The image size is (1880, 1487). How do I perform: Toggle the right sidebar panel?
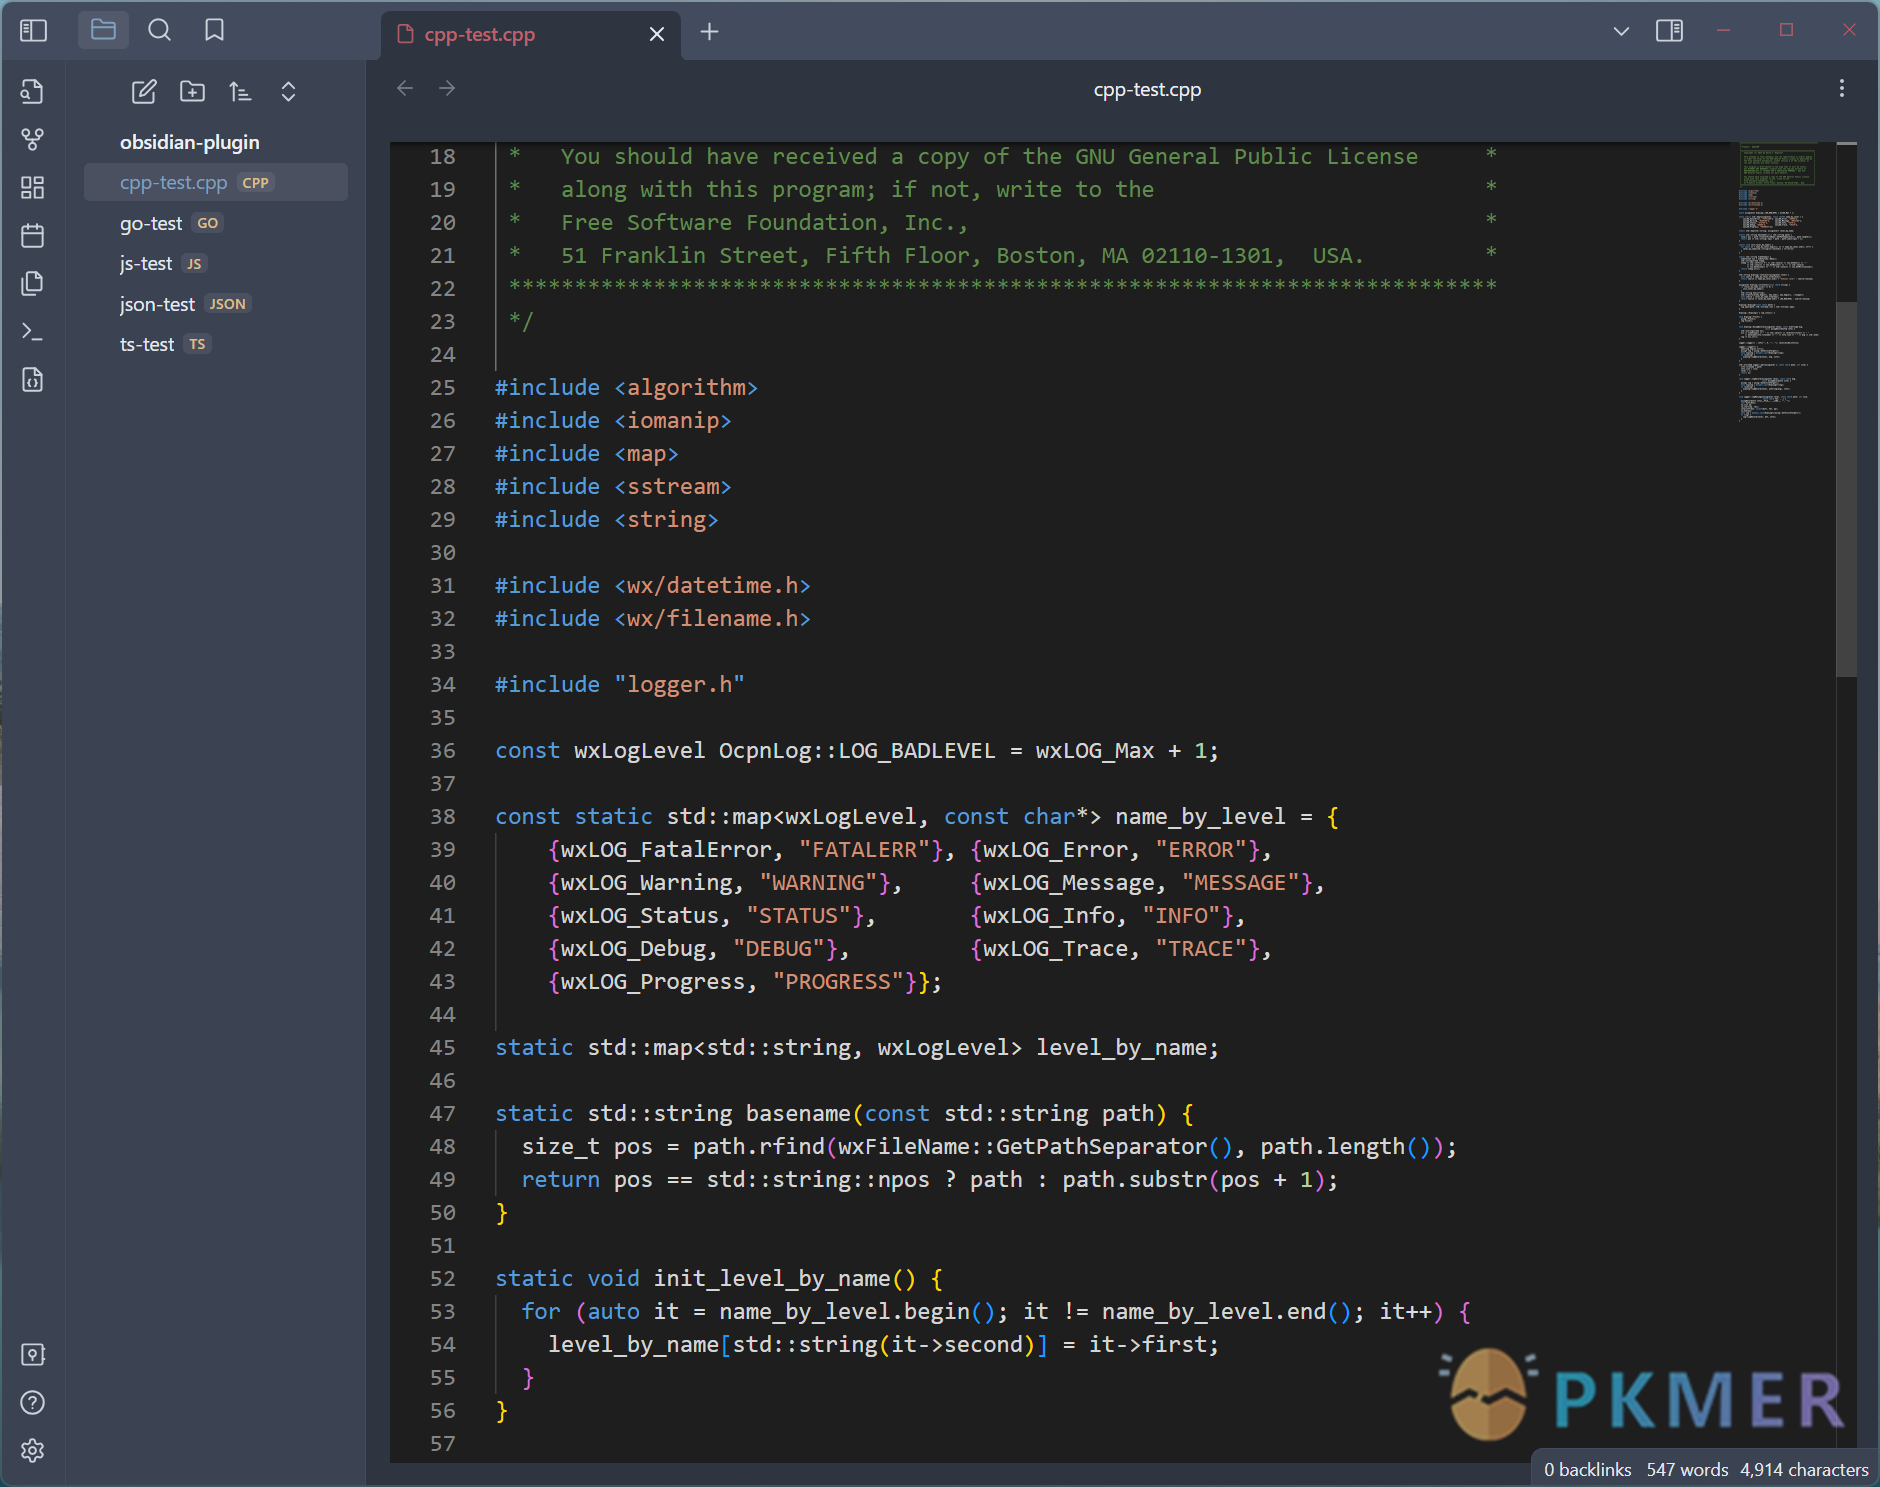[1669, 30]
